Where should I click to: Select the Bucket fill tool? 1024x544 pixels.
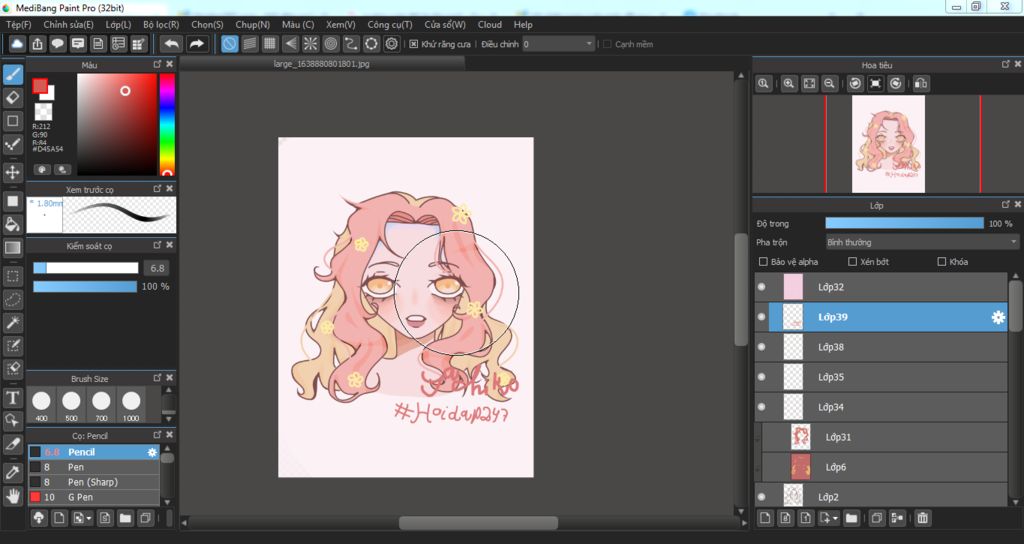click(x=12, y=224)
